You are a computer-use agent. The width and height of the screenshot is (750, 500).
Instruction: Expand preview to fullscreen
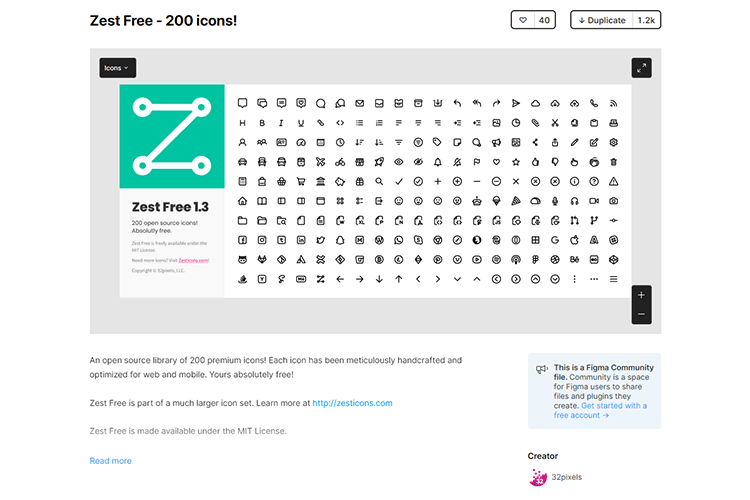point(642,68)
